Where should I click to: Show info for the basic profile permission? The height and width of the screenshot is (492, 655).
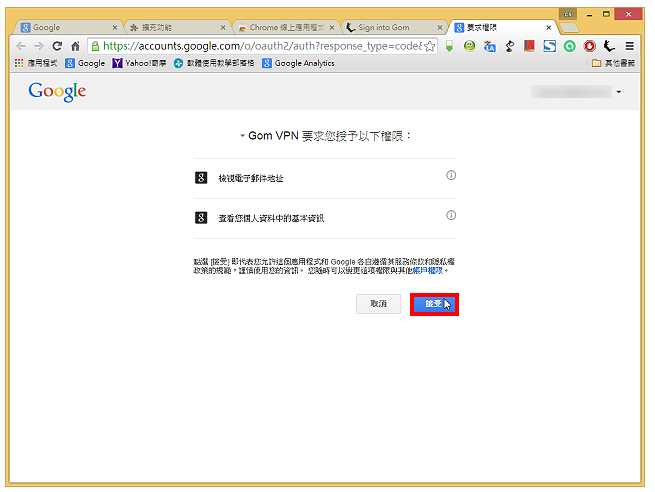(451, 215)
